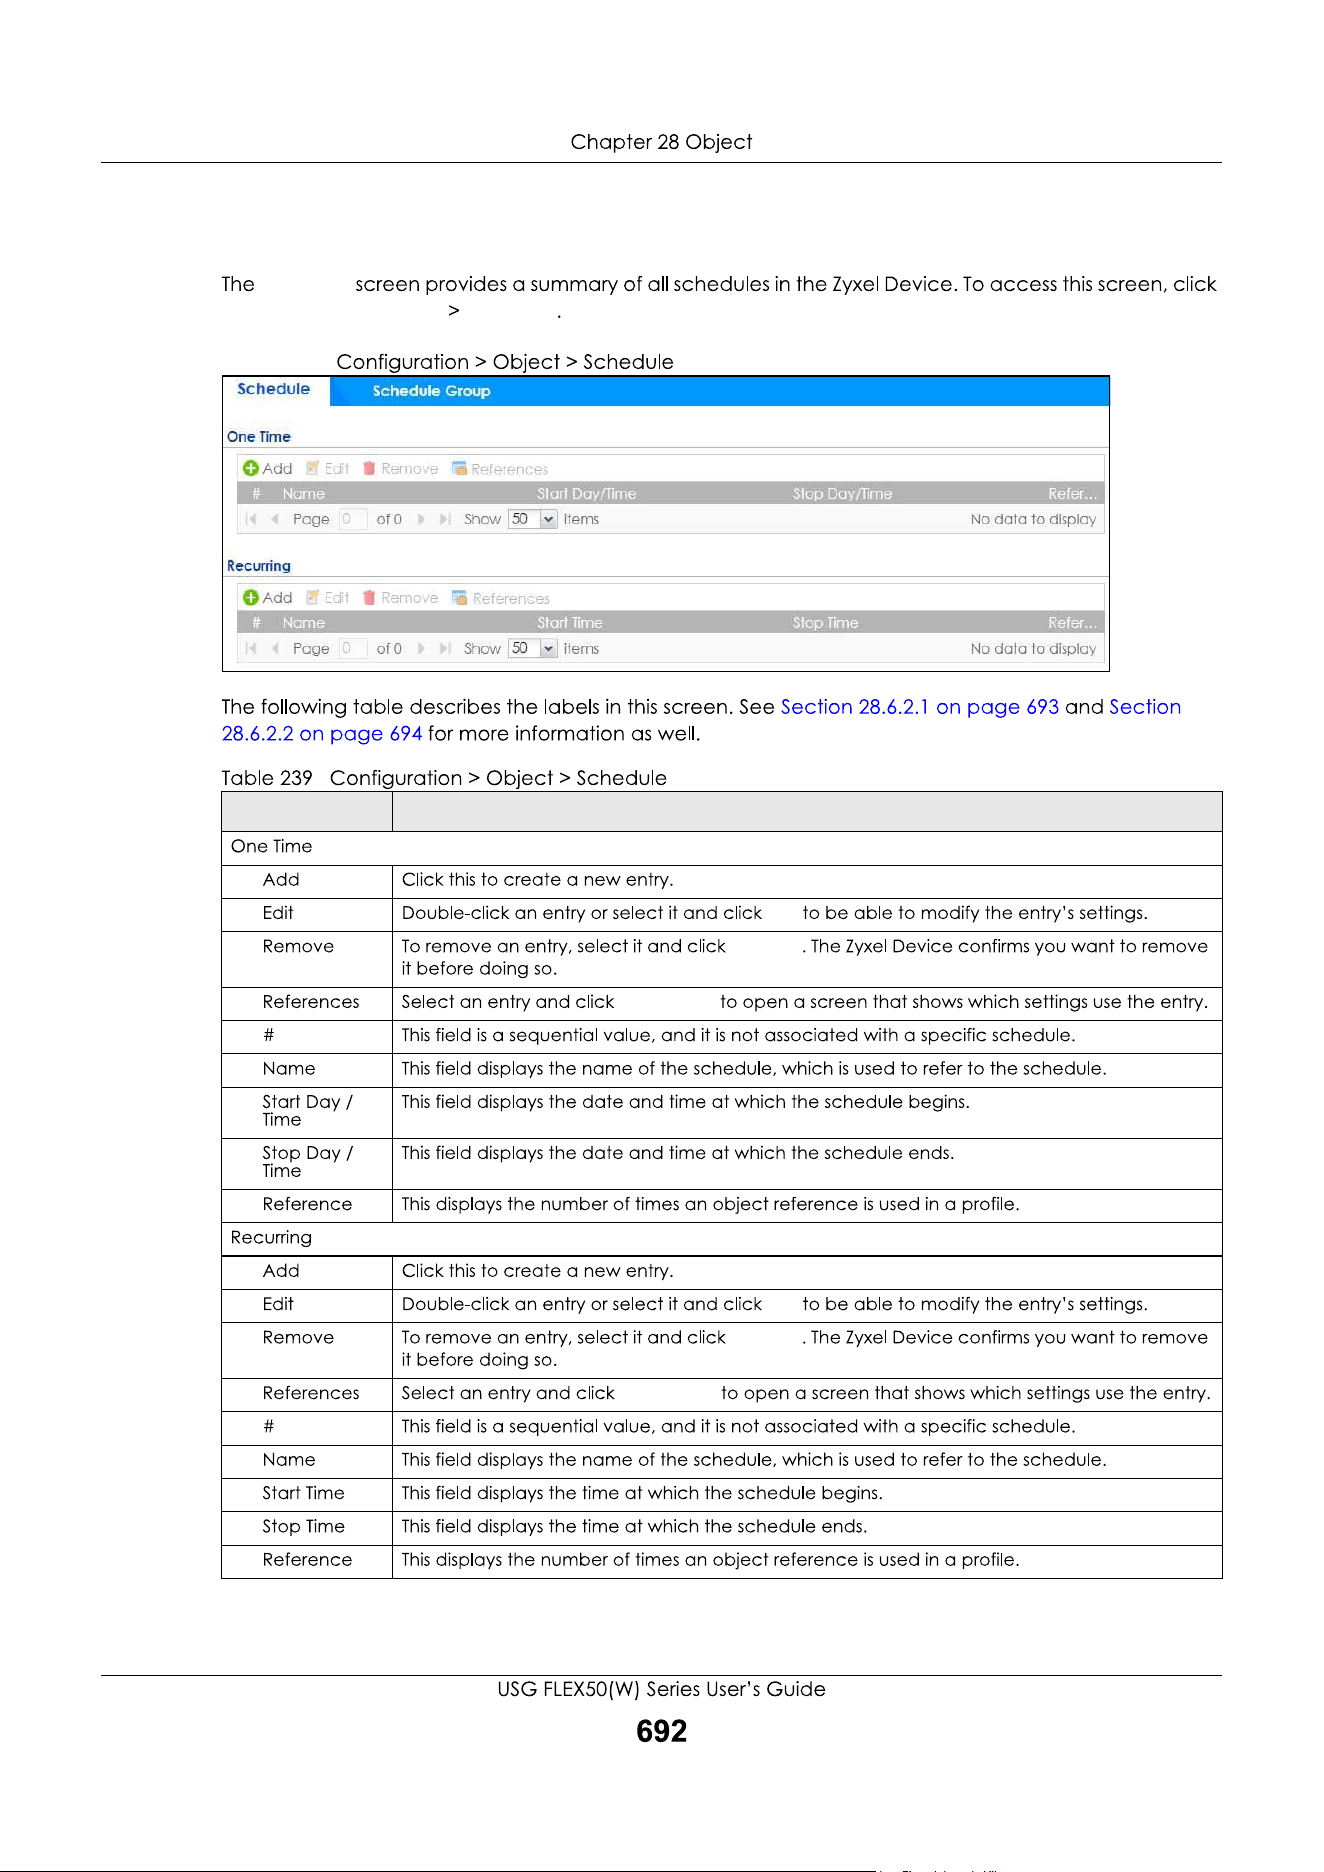Open the Show 50 items dropdown under Recurring
1324x1872 pixels.
[548, 648]
